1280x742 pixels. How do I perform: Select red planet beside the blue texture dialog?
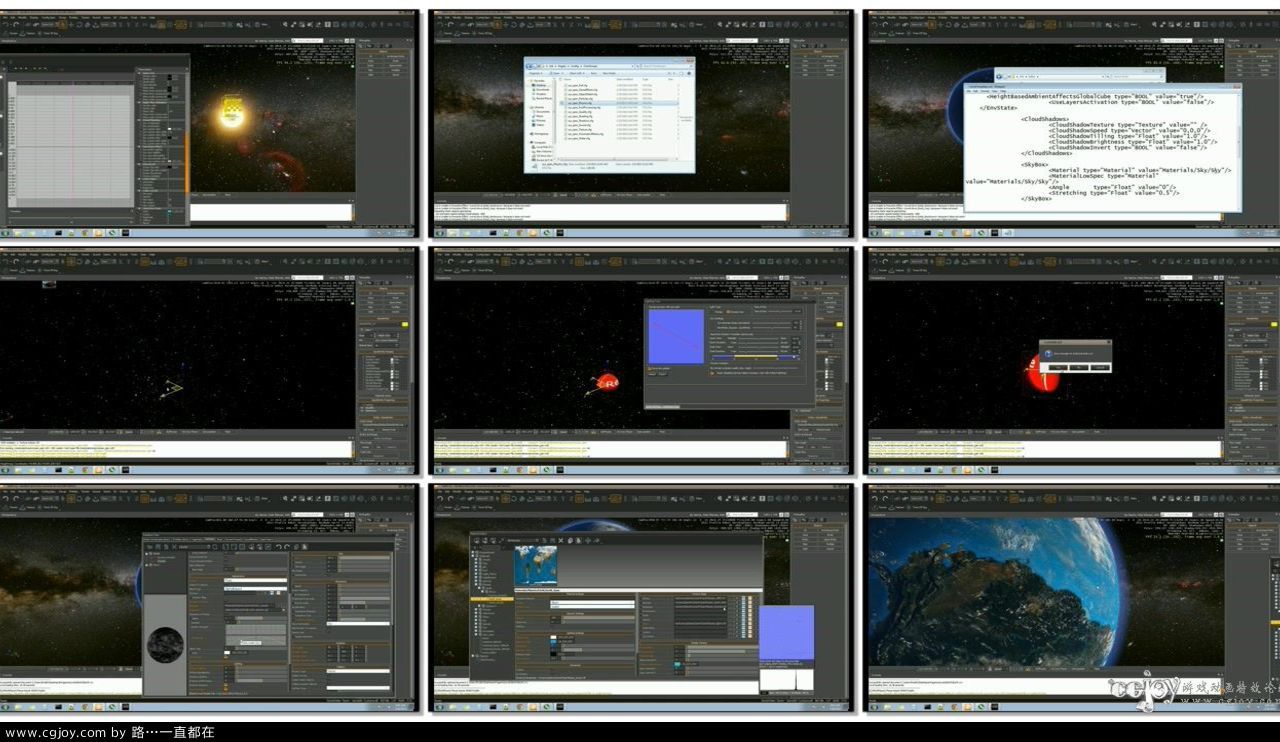tap(607, 381)
